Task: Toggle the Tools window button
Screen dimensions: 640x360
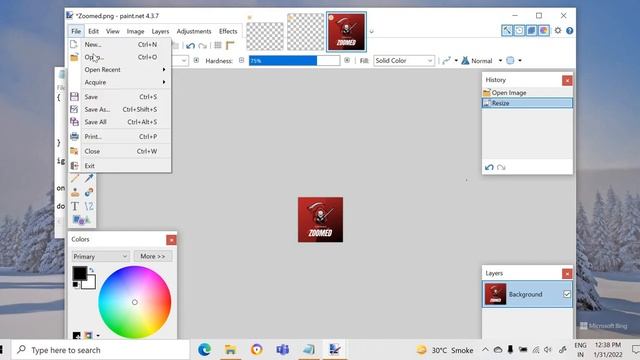Action: 507,31
